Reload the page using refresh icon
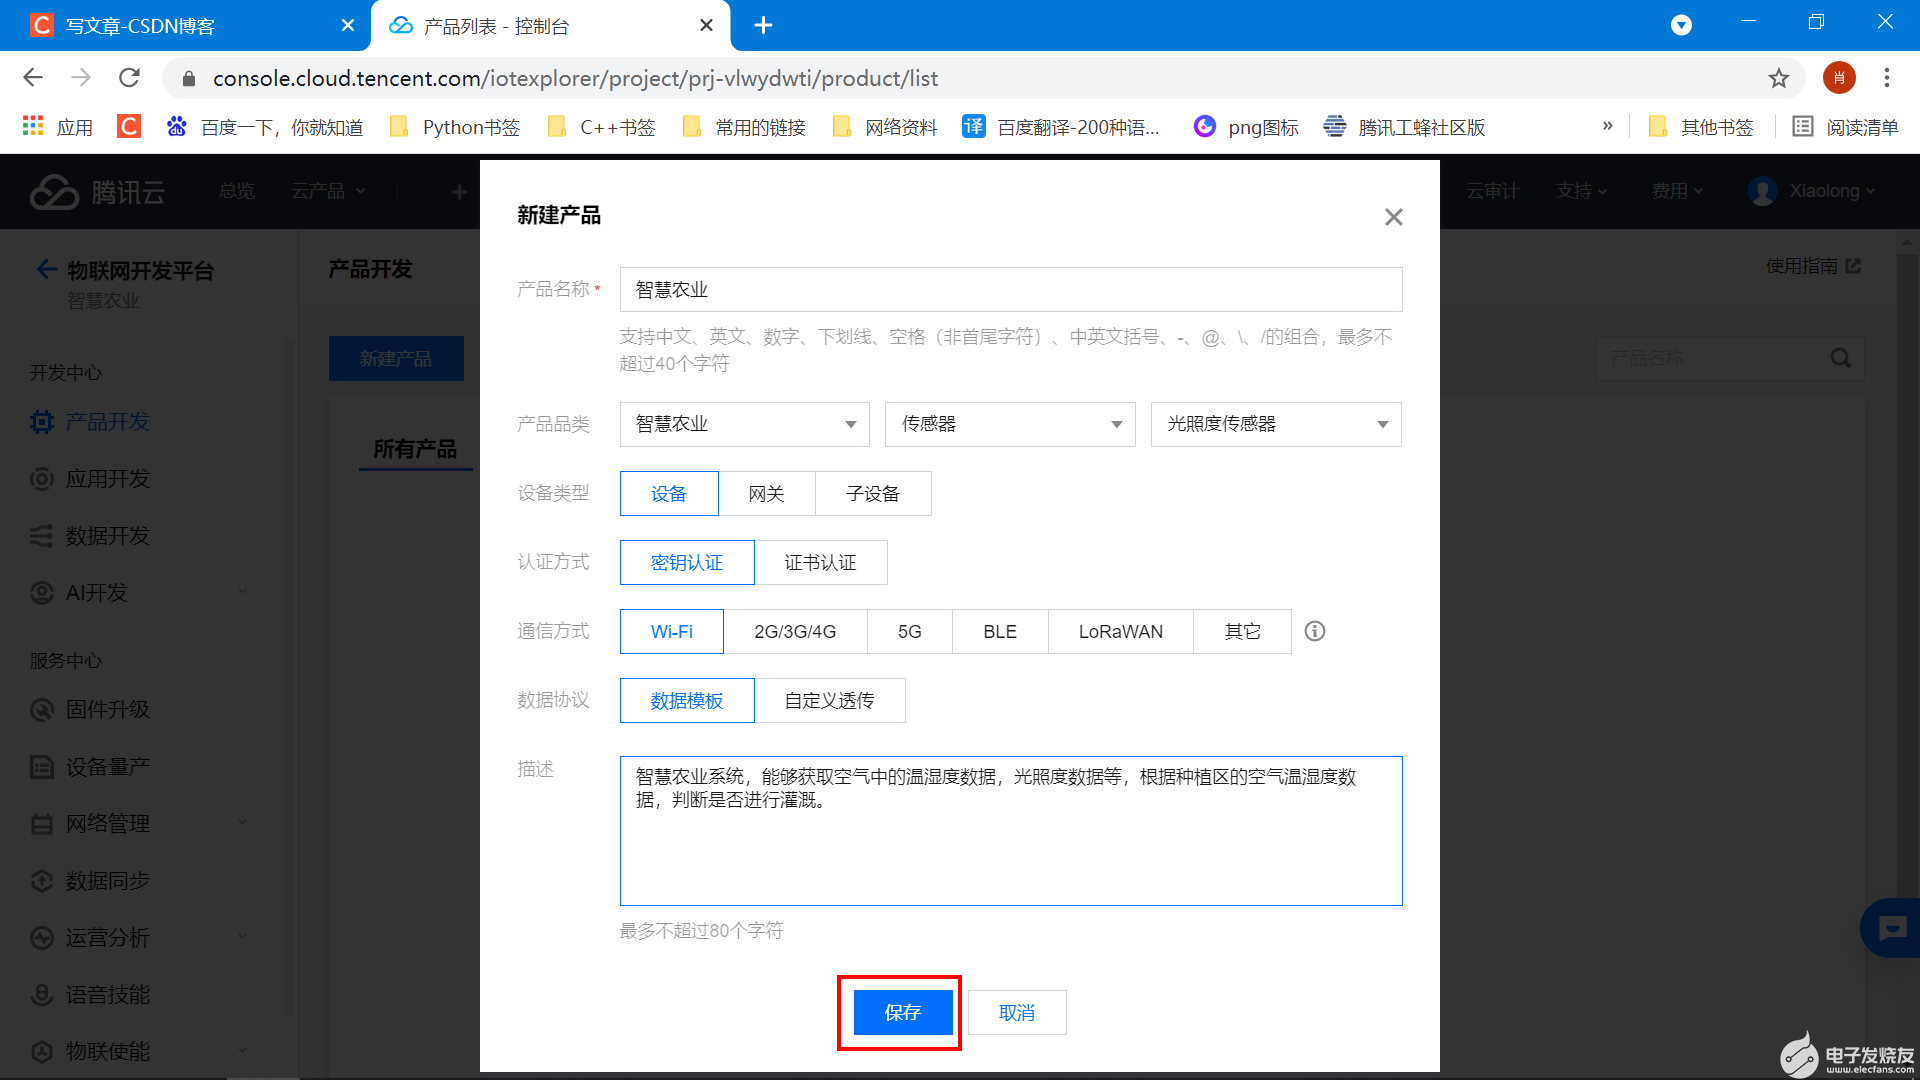The width and height of the screenshot is (1920, 1080). coord(129,78)
